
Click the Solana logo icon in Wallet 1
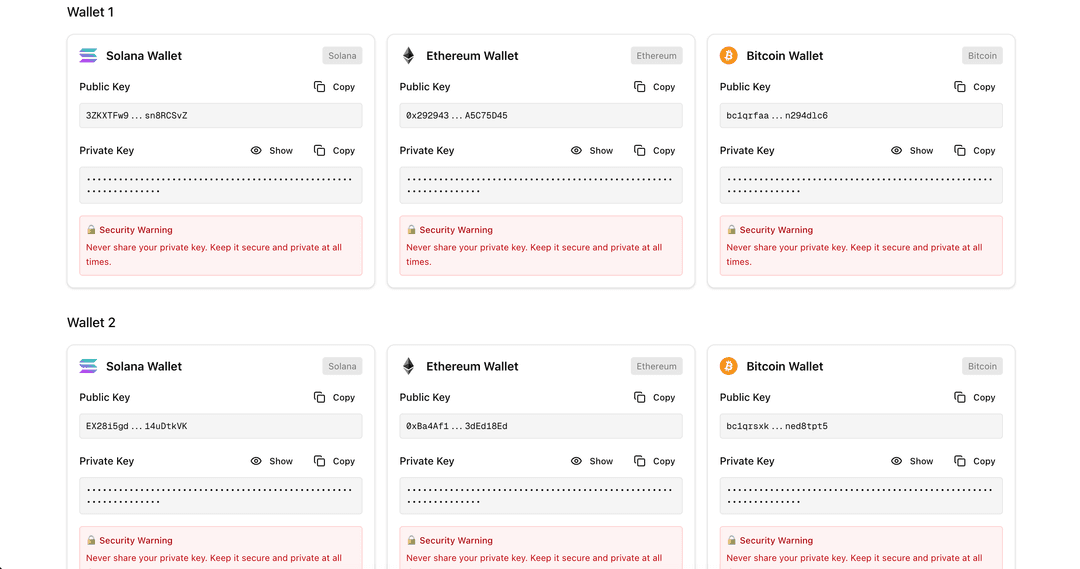(x=88, y=56)
